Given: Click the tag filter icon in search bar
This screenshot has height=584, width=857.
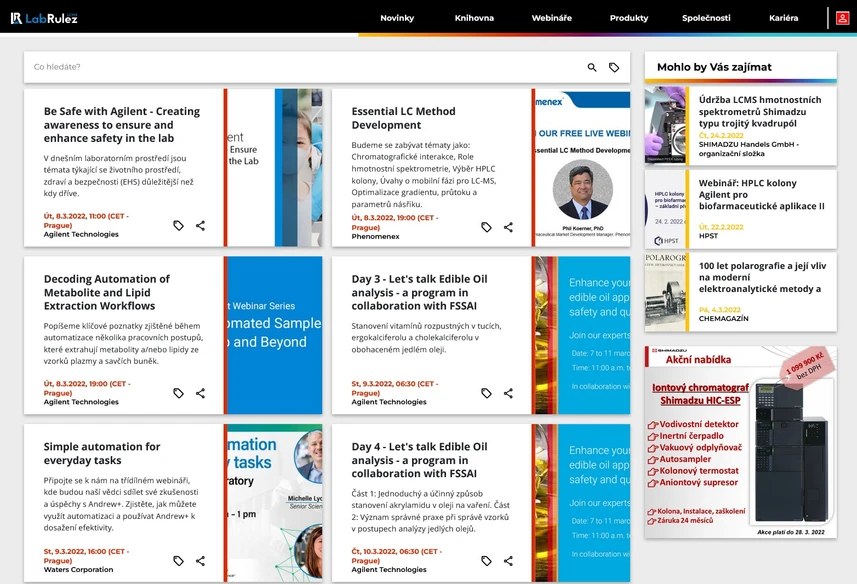Looking at the screenshot, I should coord(614,67).
